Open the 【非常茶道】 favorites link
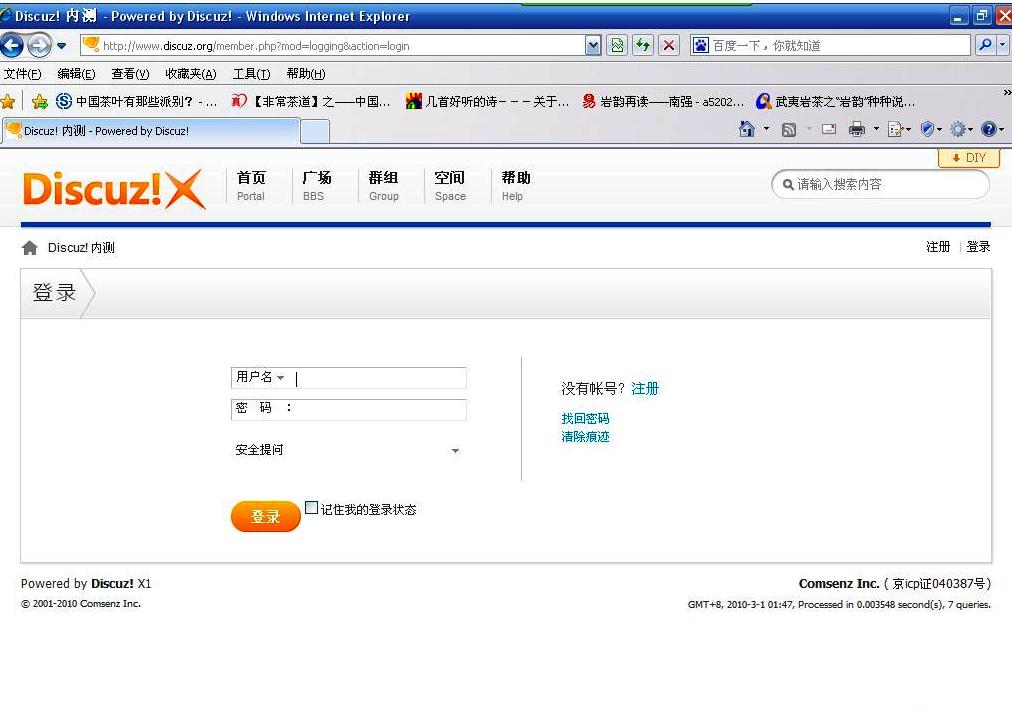The height and width of the screenshot is (710, 1012). pyautogui.click(x=311, y=101)
